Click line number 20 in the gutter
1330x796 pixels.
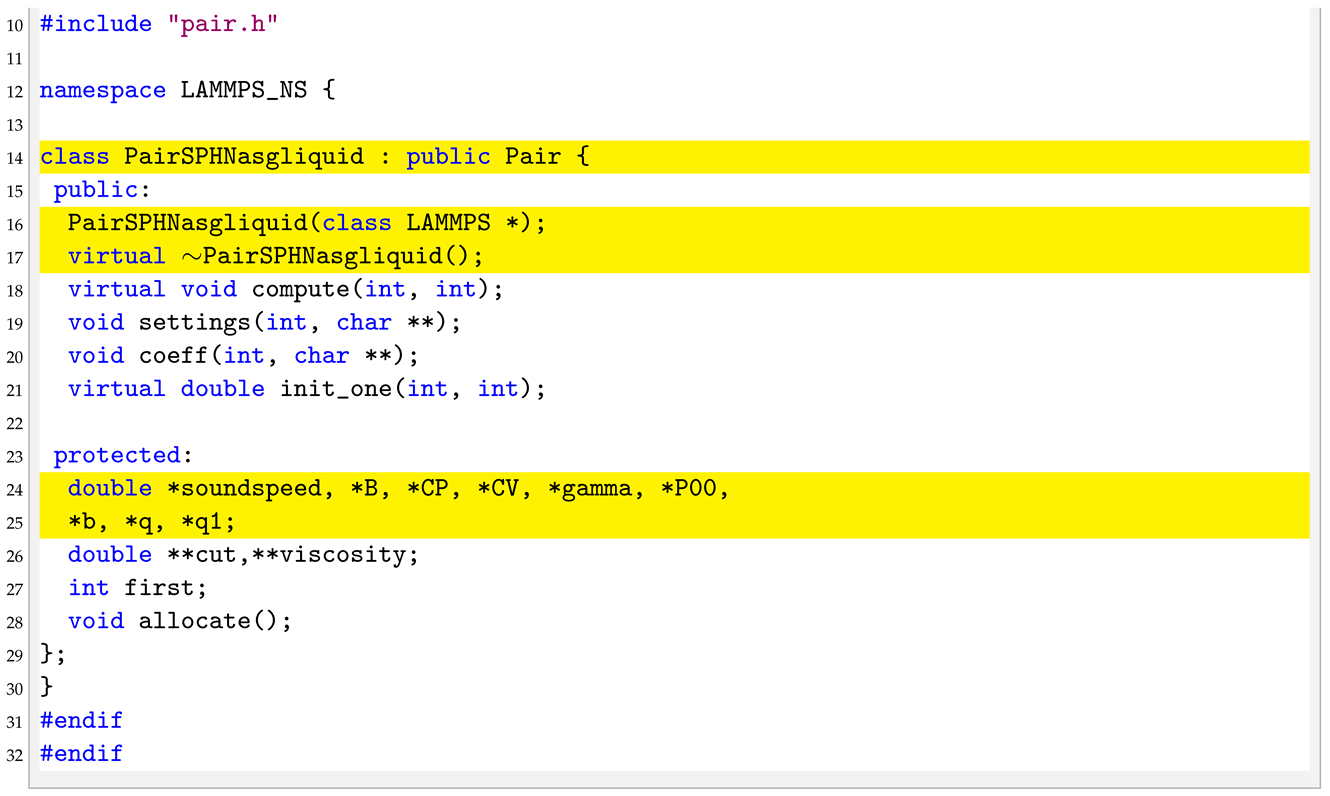14,355
